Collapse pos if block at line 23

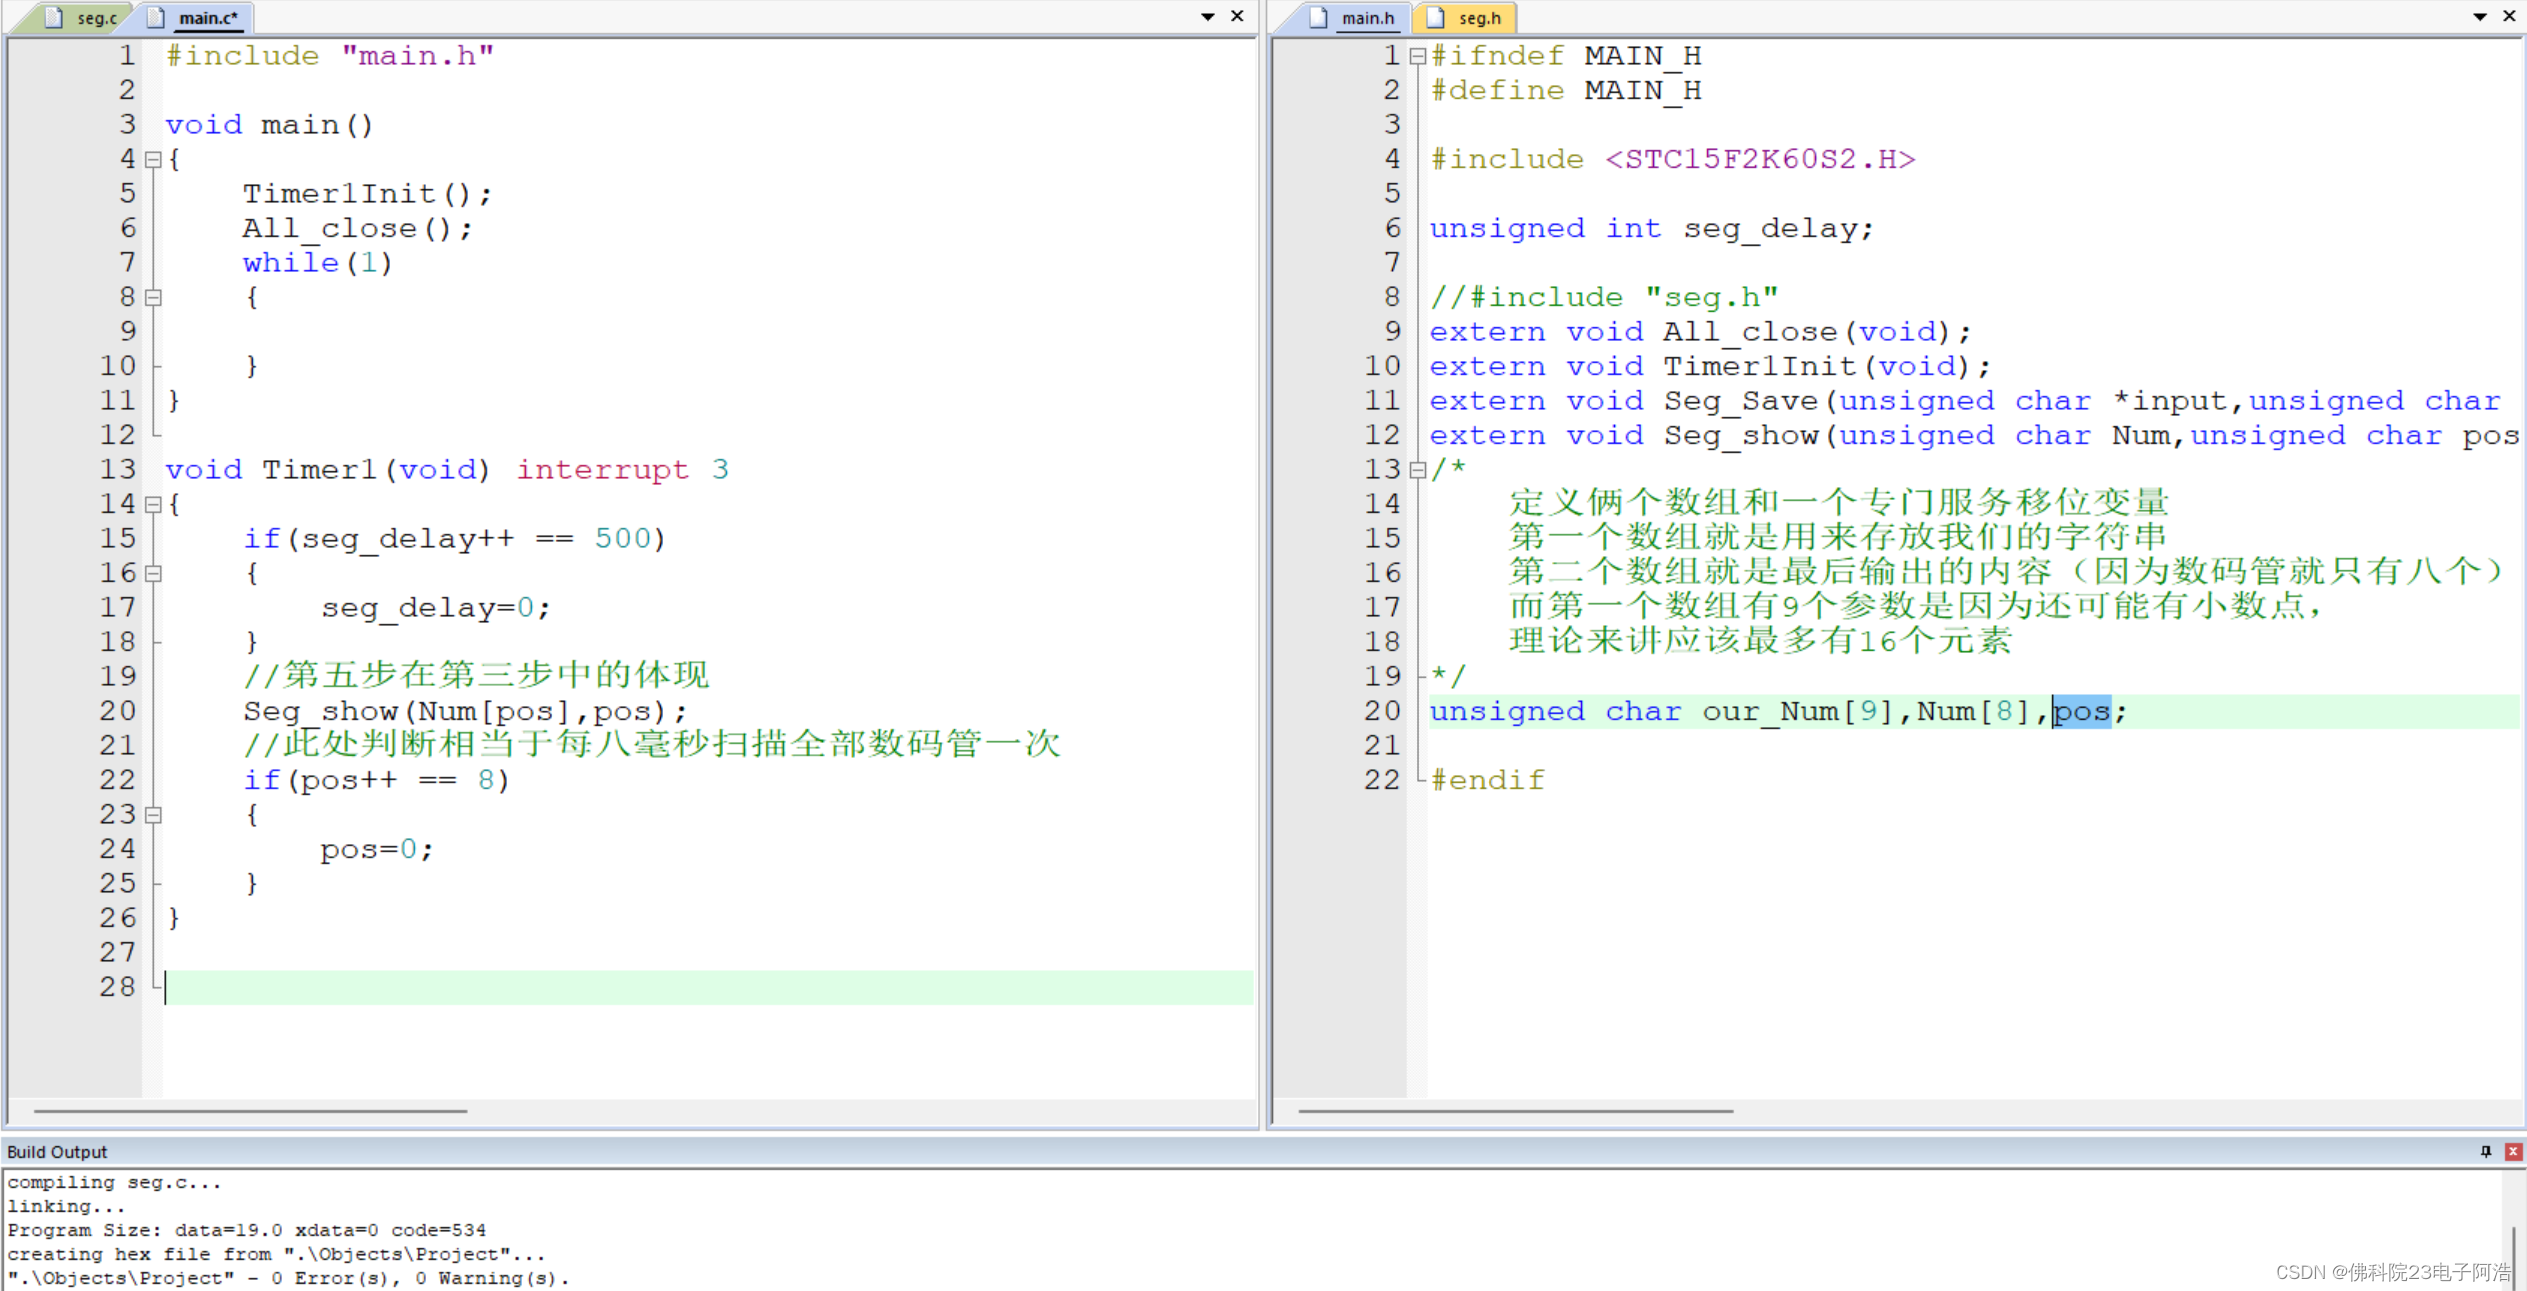point(153,815)
